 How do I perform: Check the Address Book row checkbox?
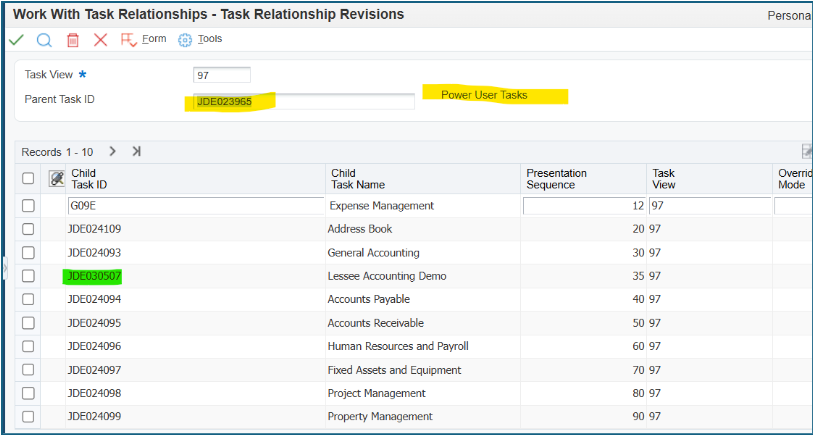point(28,229)
